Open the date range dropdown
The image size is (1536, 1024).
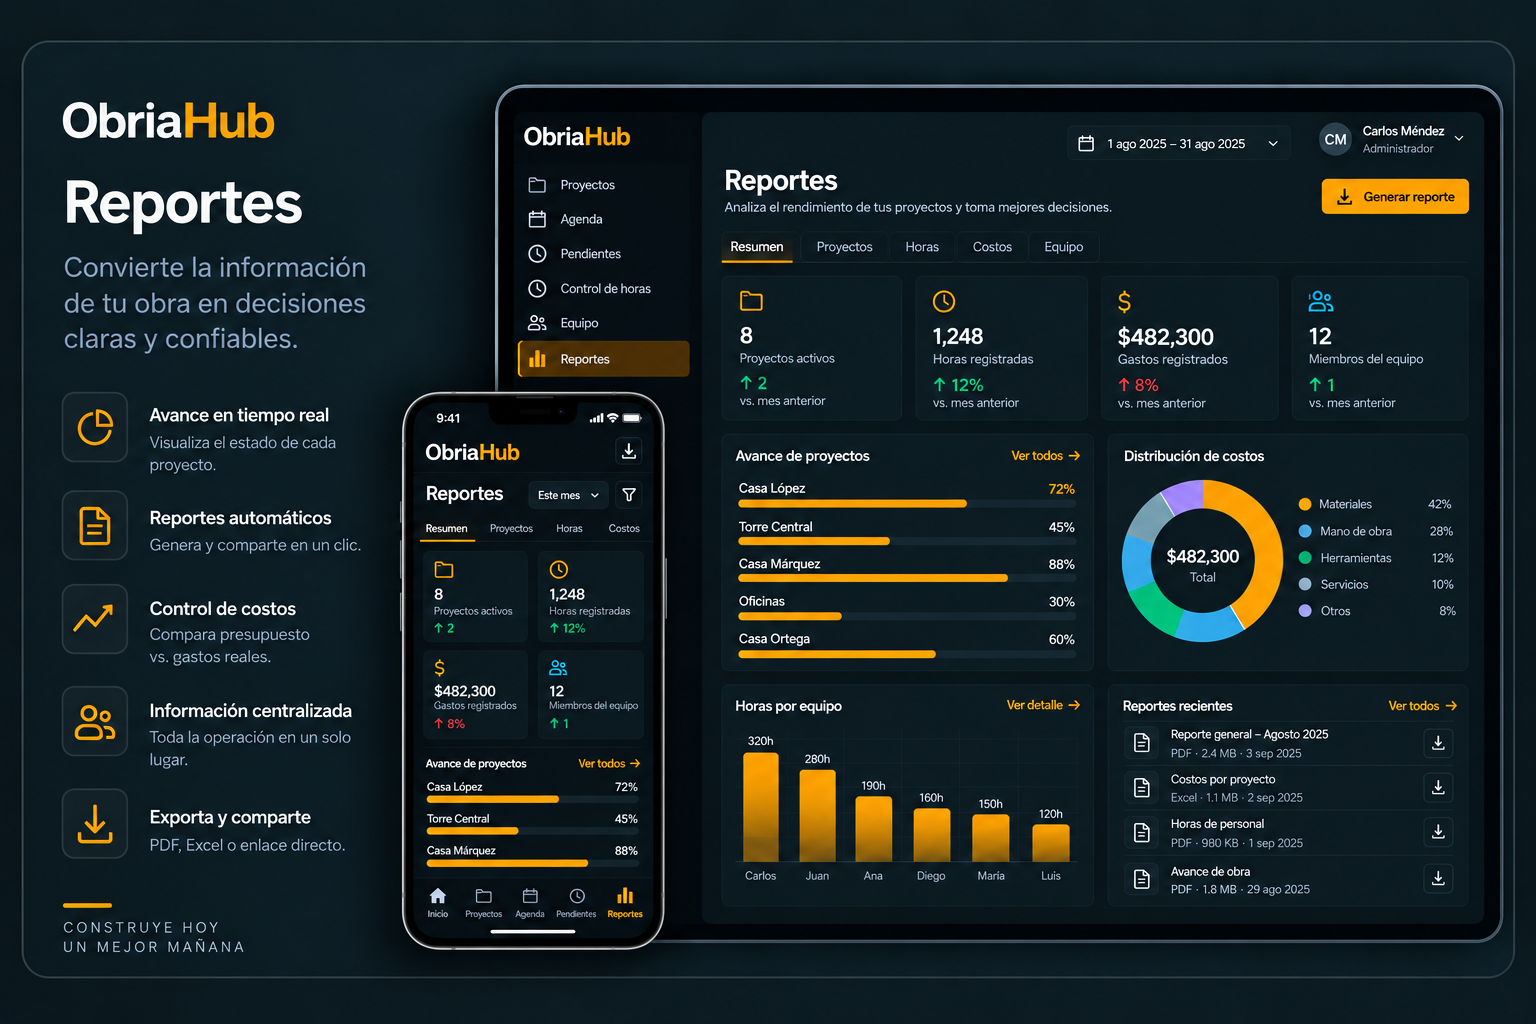coord(1178,144)
